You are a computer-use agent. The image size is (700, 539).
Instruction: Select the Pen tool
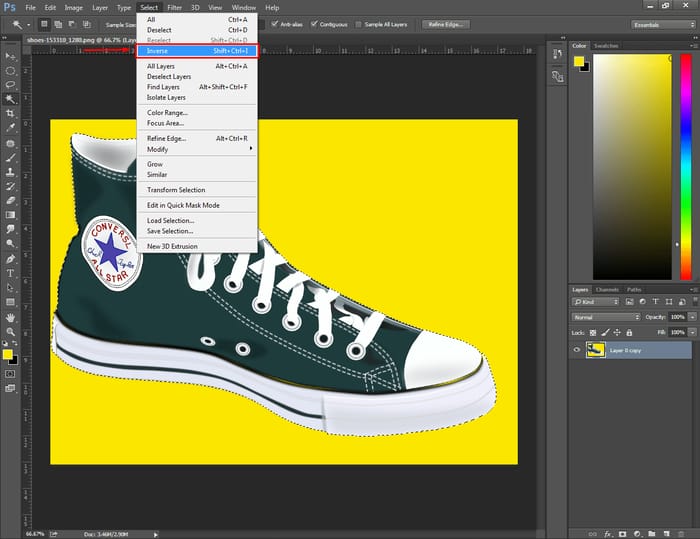[x=10, y=259]
